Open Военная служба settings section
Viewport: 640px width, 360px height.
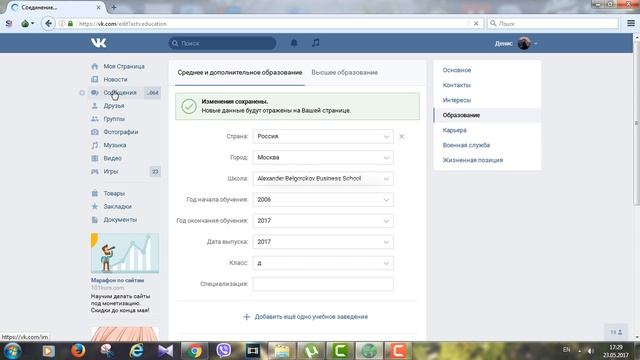click(466, 145)
